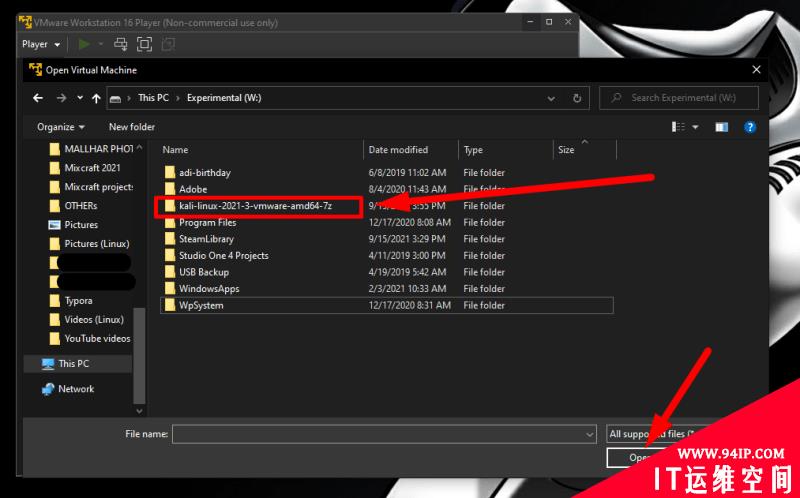The image size is (800, 498).
Task: Click the Unity mode icon in VMware toolbar
Action: coord(168,44)
